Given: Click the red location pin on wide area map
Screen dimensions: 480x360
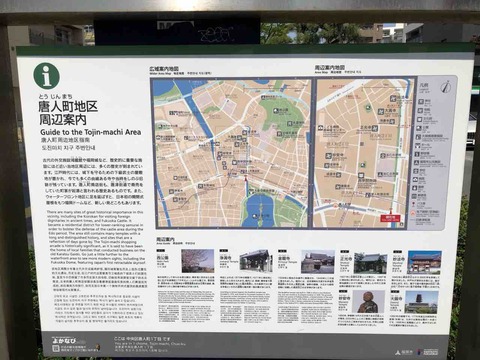Looking at the screenshot, I should click(x=246, y=178).
